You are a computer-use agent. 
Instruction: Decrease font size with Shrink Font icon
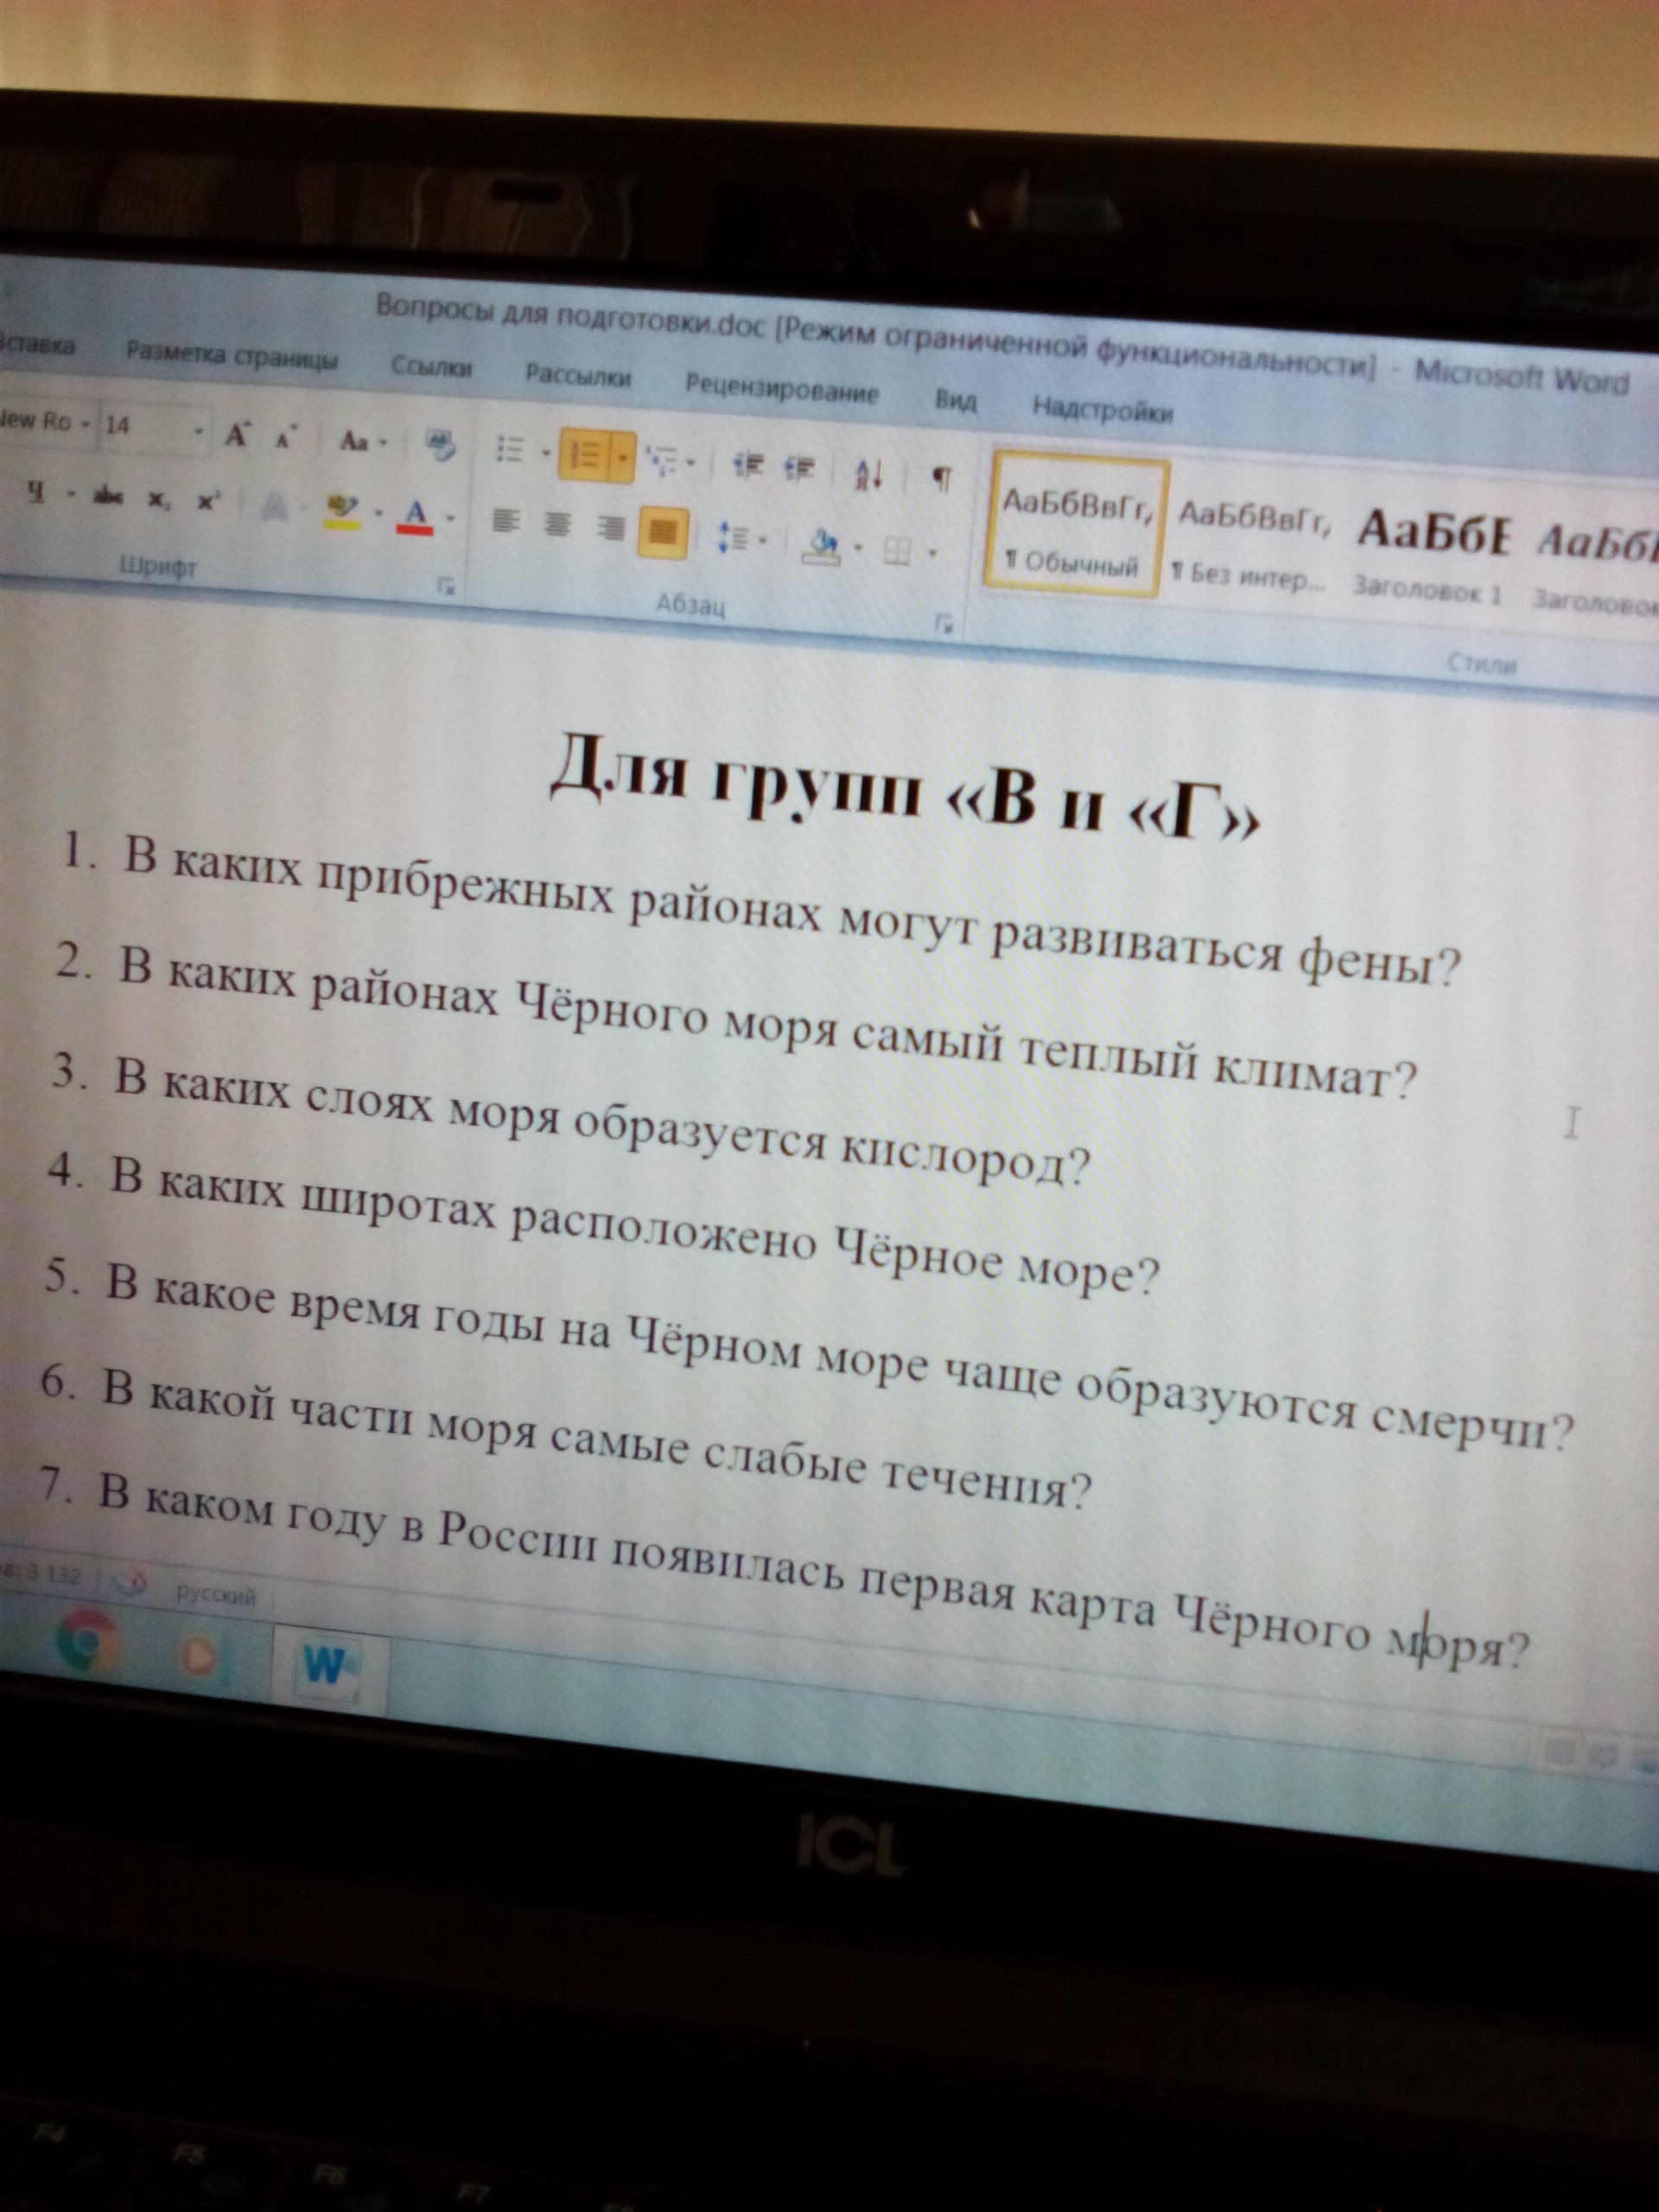286,438
